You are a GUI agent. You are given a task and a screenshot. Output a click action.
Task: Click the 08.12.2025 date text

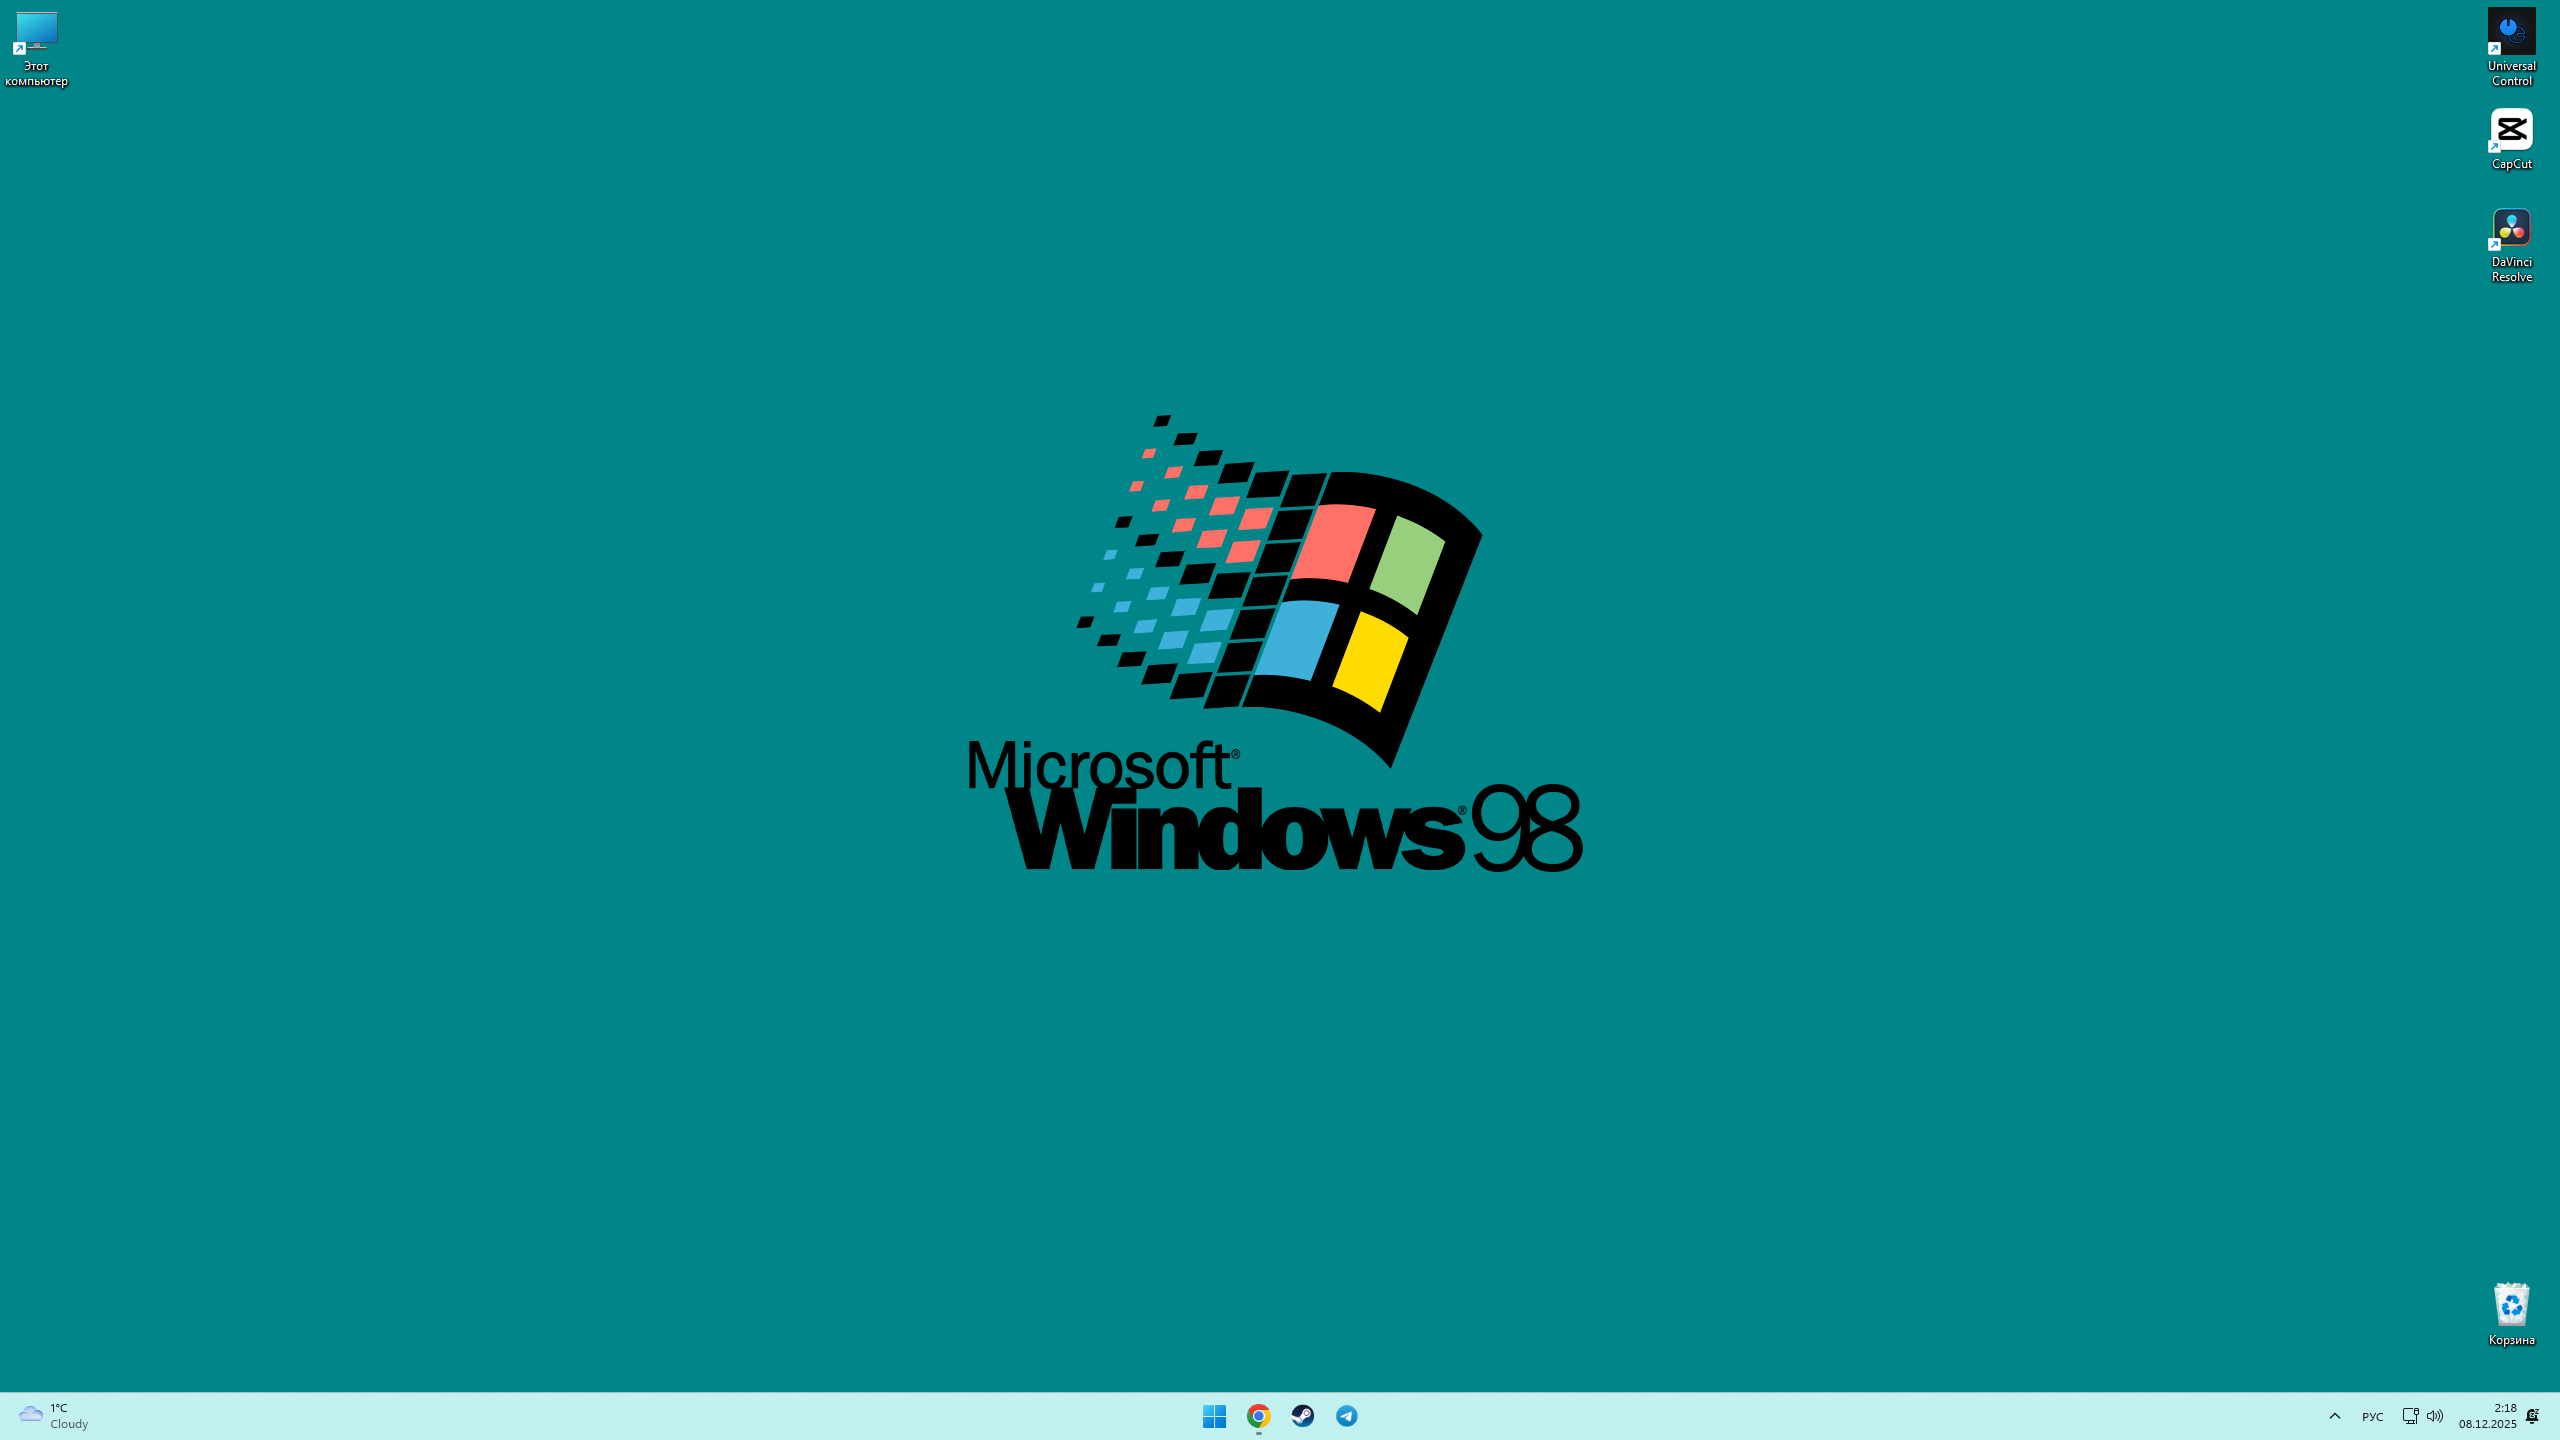point(2488,1424)
